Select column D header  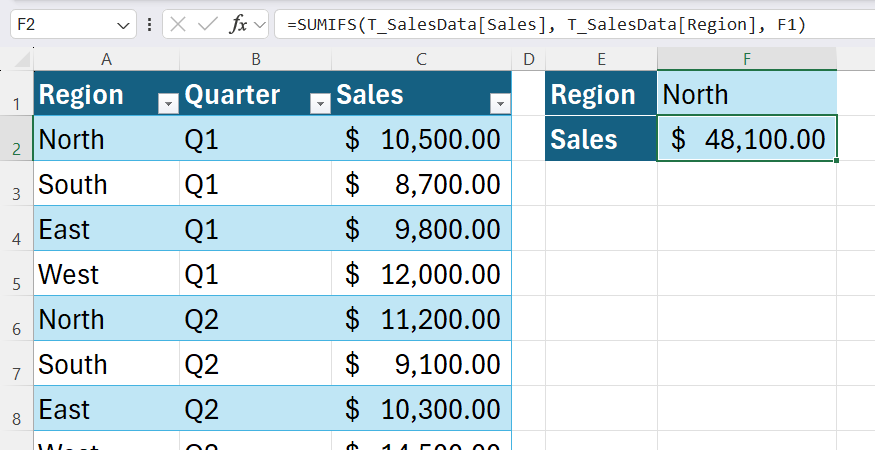click(x=528, y=59)
